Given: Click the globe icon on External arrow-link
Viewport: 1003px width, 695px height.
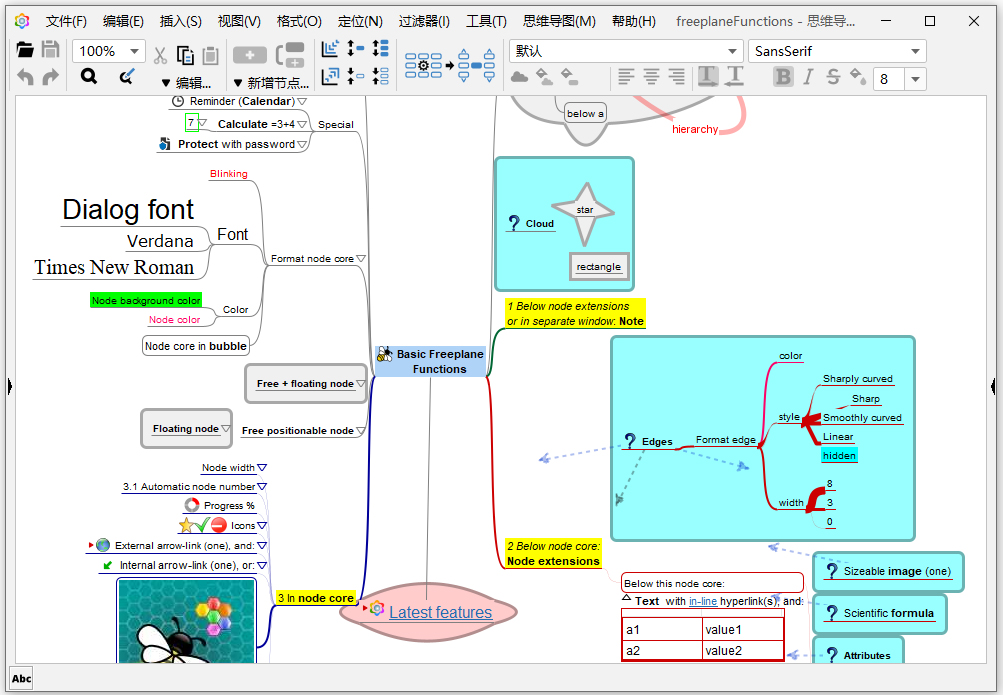Looking at the screenshot, I should tap(103, 545).
